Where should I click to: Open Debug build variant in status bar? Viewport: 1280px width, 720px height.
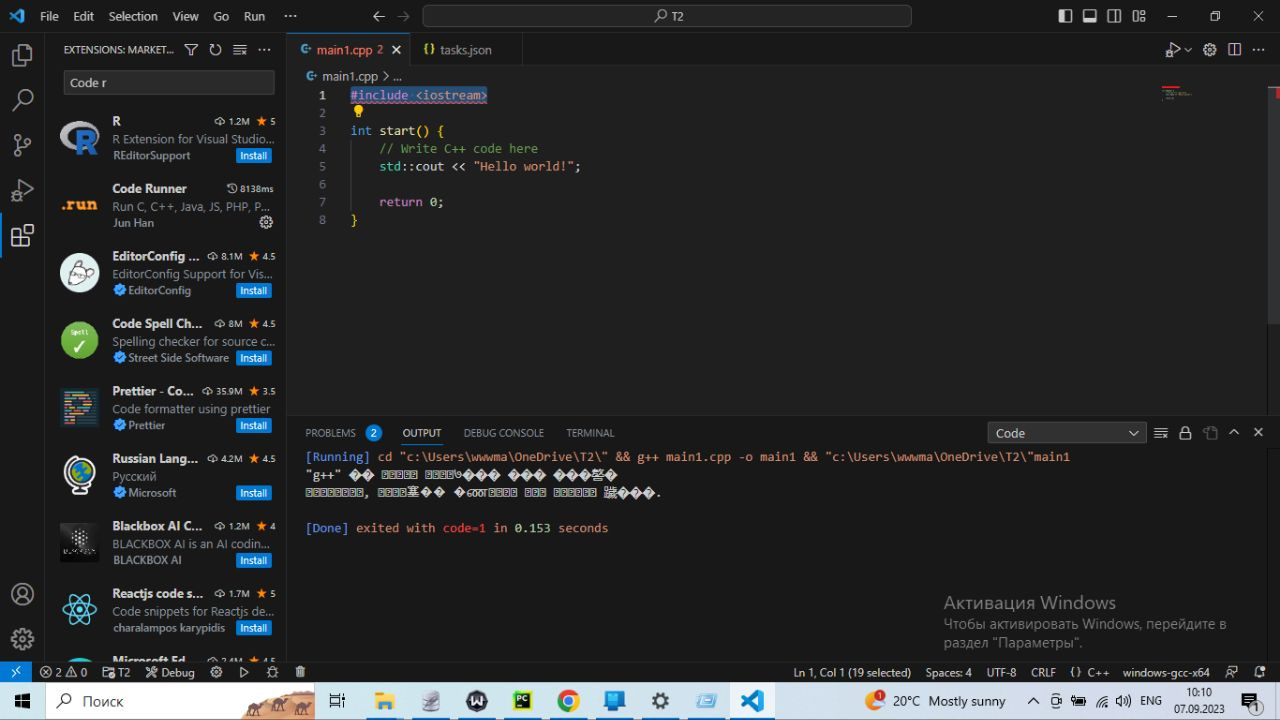(170, 672)
